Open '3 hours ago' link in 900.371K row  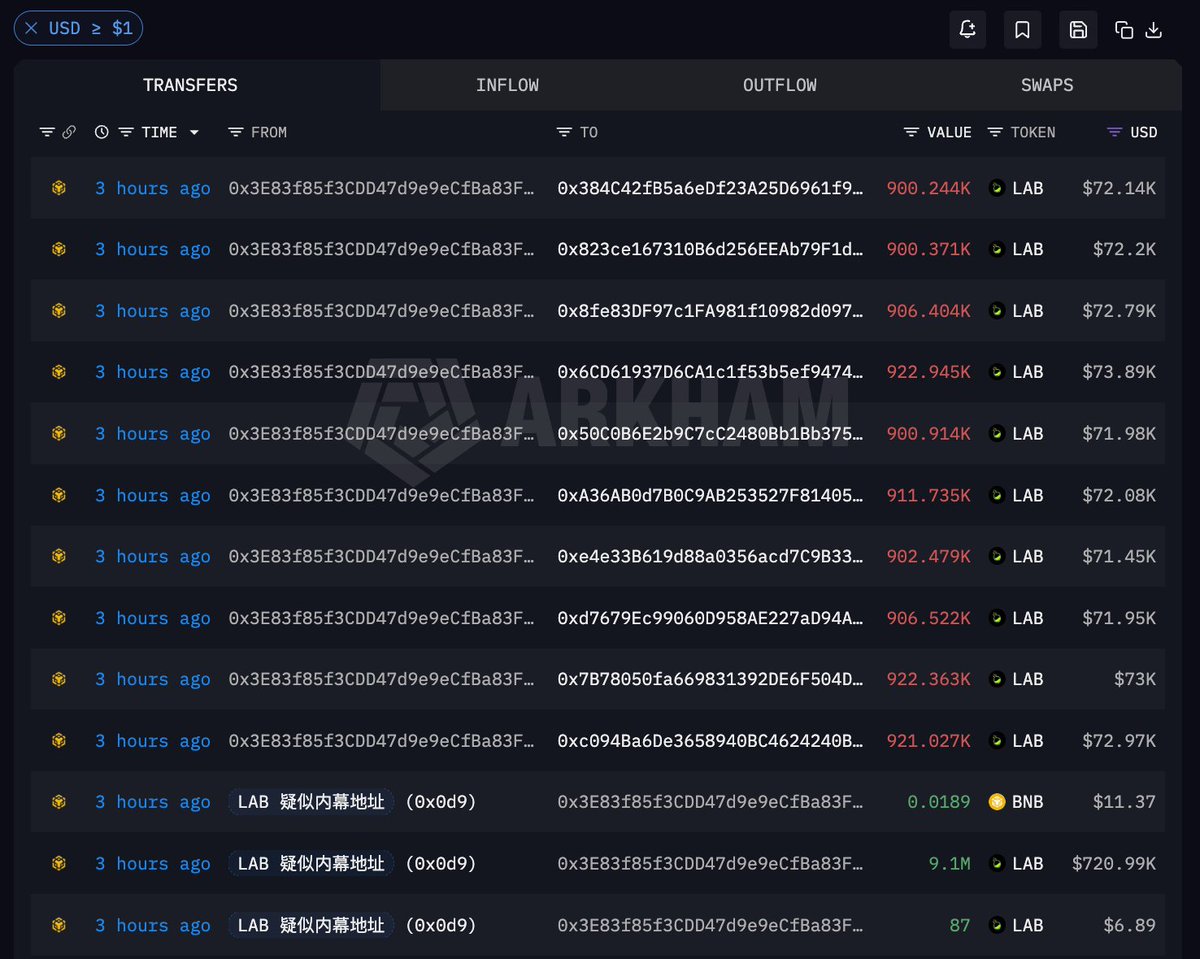tap(152, 249)
